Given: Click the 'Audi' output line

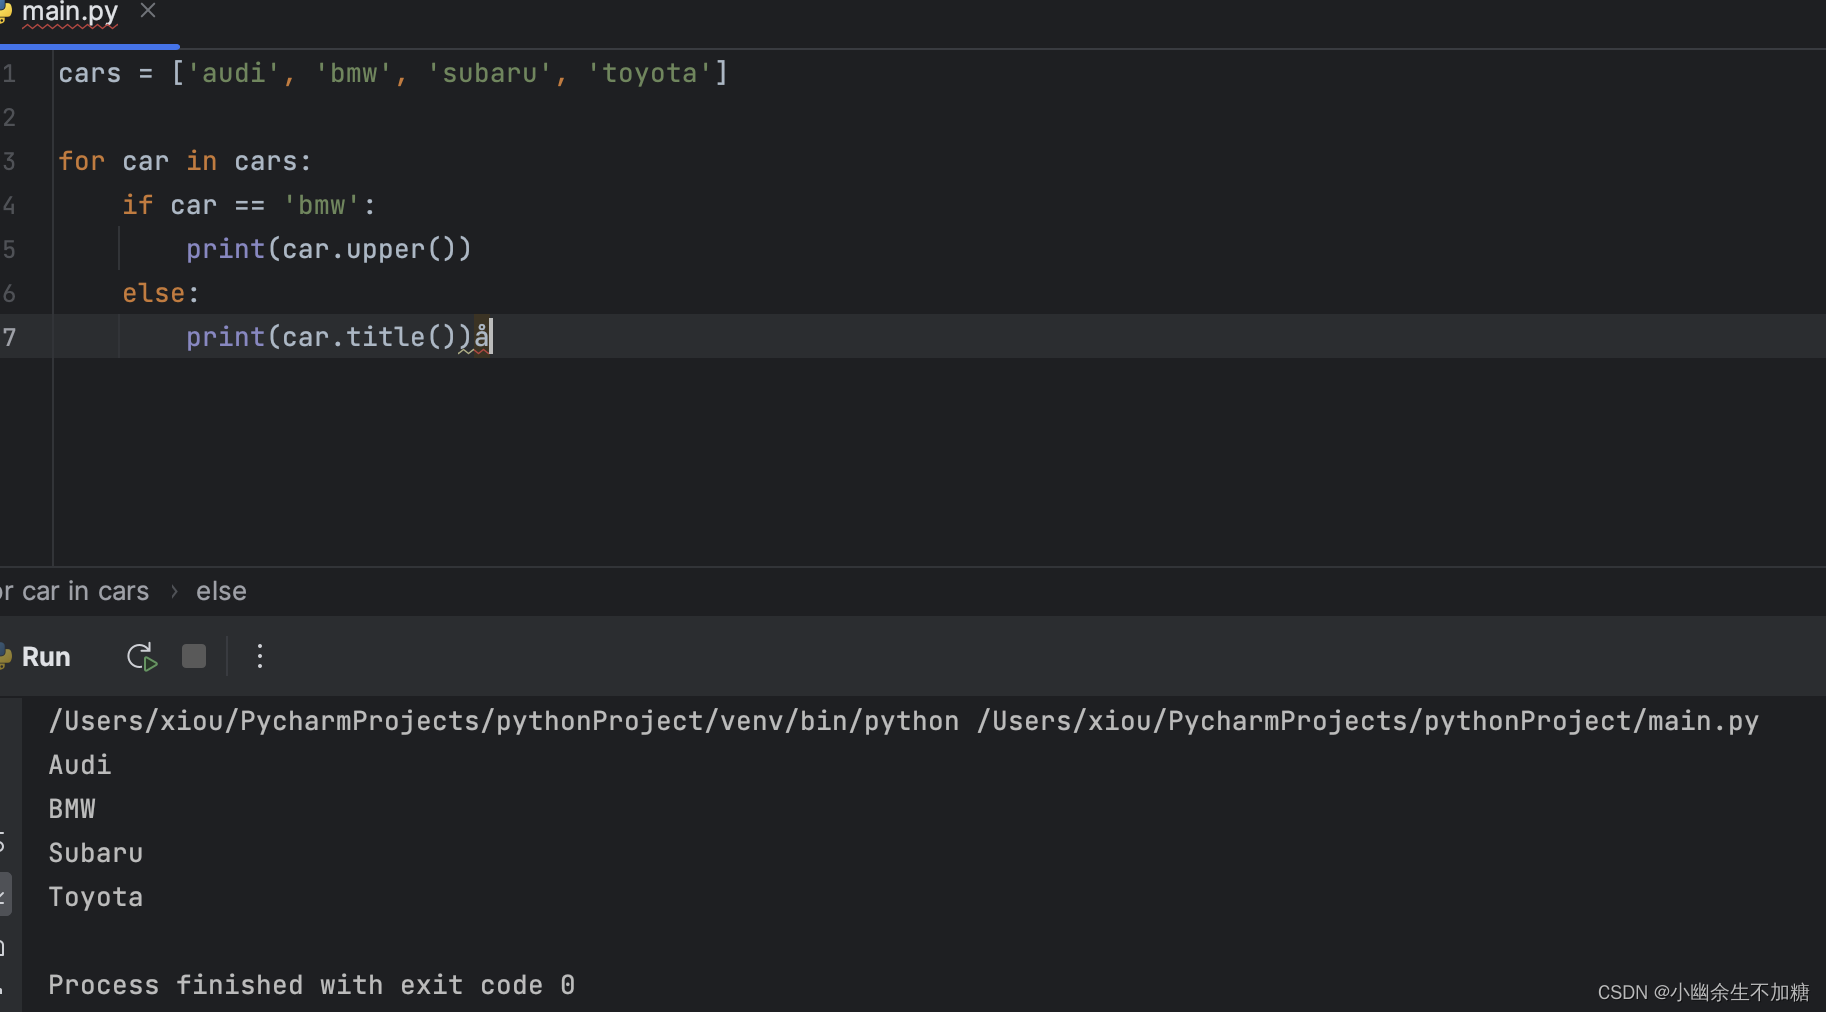Looking at the screenshot, I should (x=80, y=765).
